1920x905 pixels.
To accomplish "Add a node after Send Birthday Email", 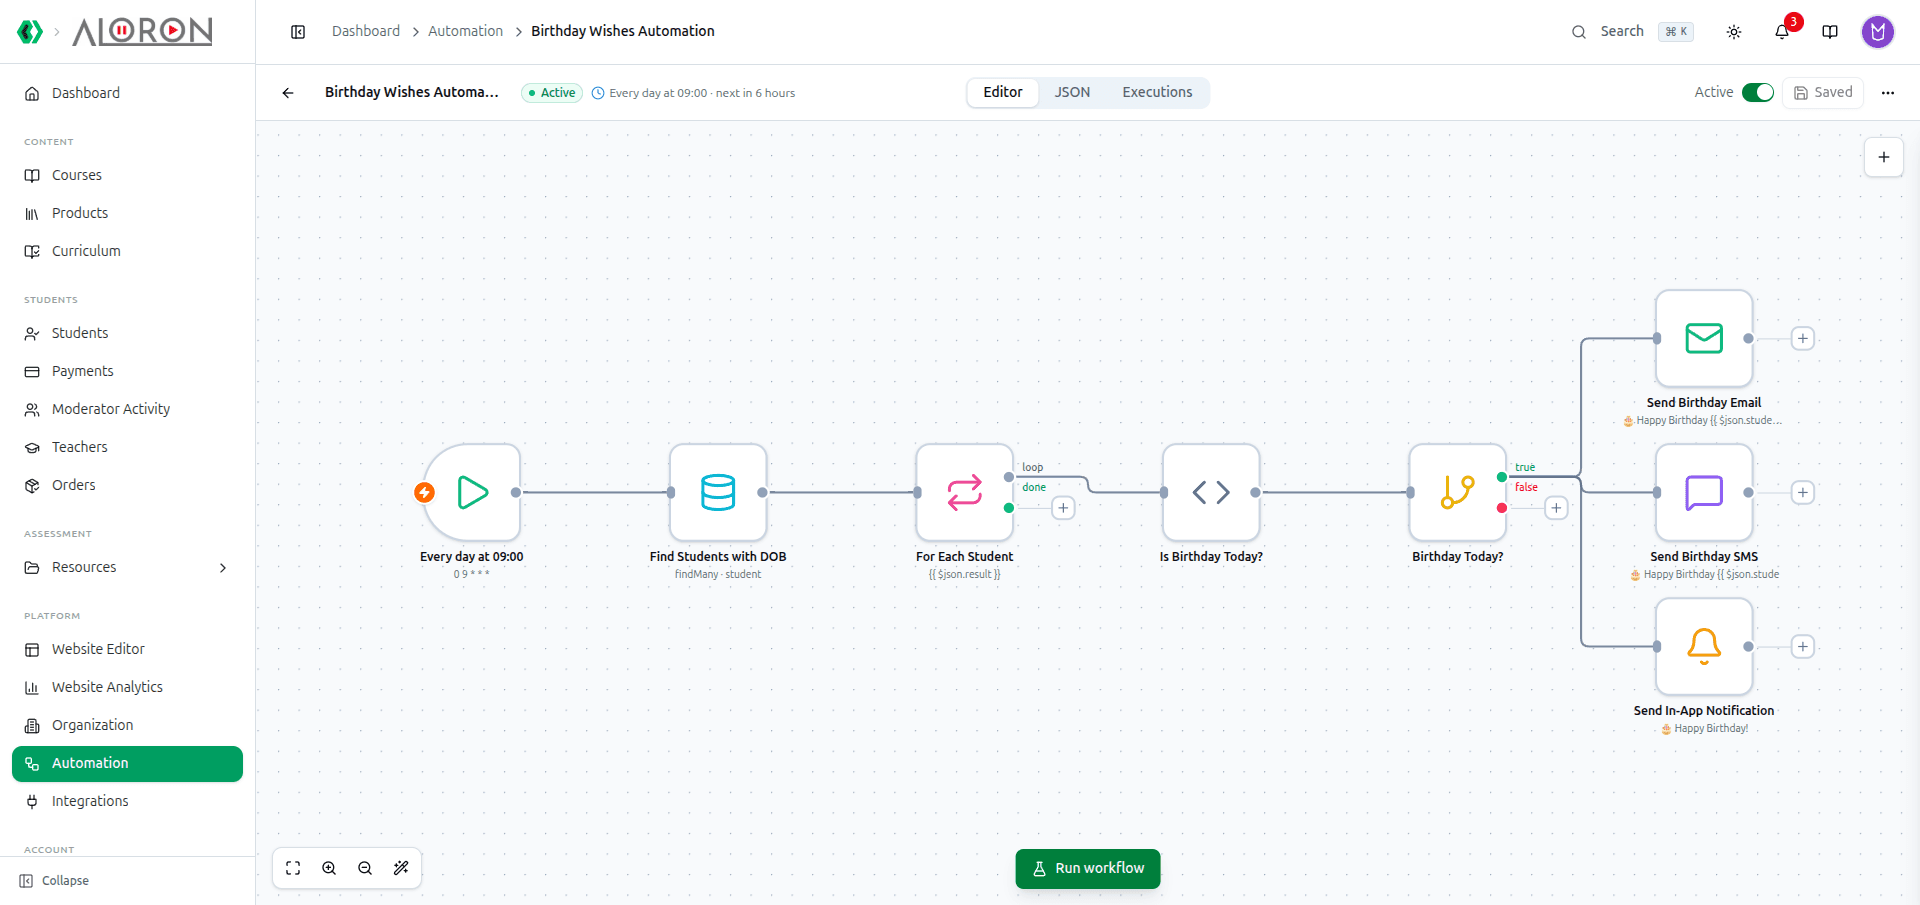I will point(1803,338).
